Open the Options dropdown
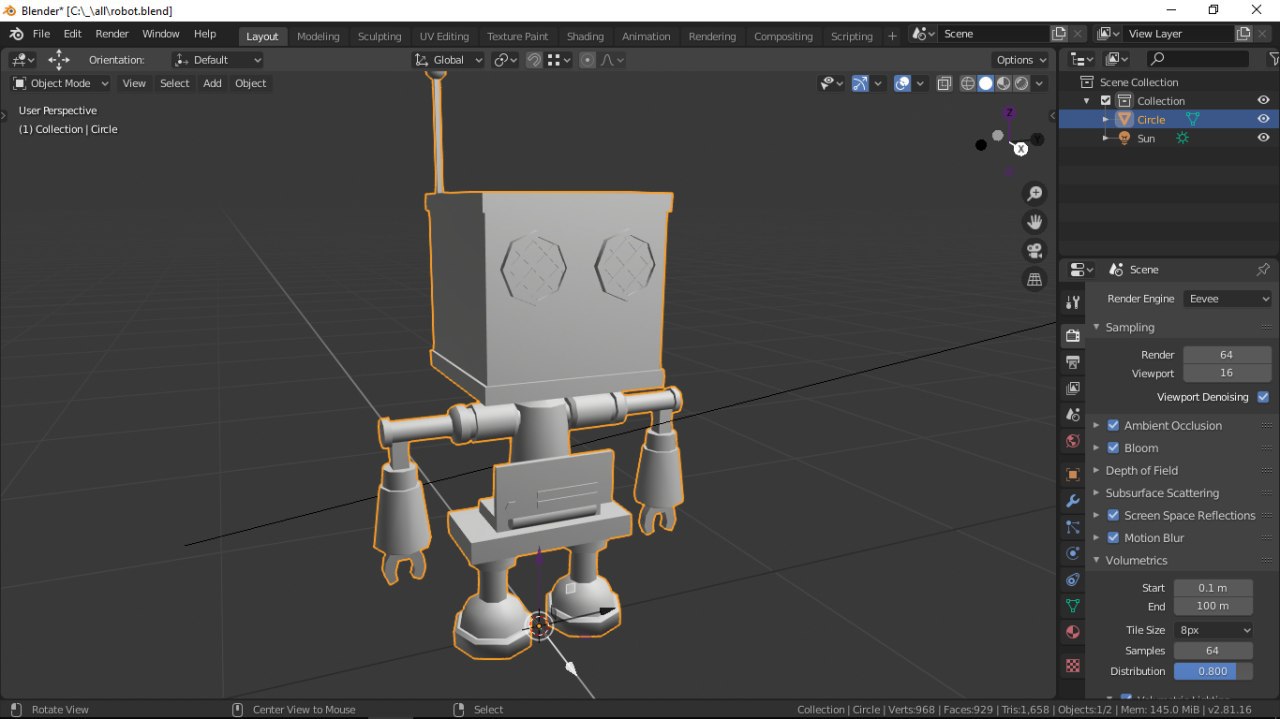 coord(1021,60)
